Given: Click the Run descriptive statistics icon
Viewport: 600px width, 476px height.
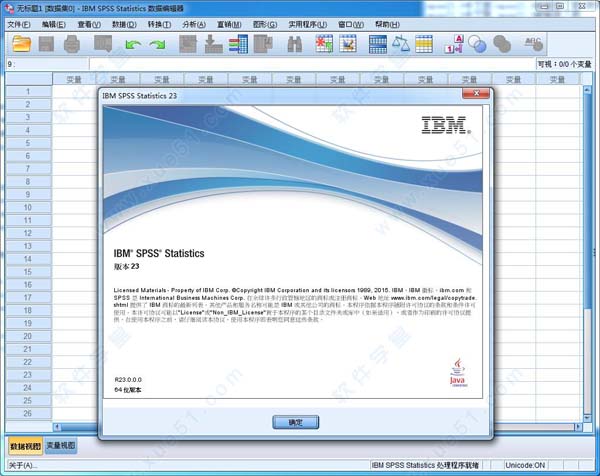Looking at the screenshot, I should (x=263, y=44).
